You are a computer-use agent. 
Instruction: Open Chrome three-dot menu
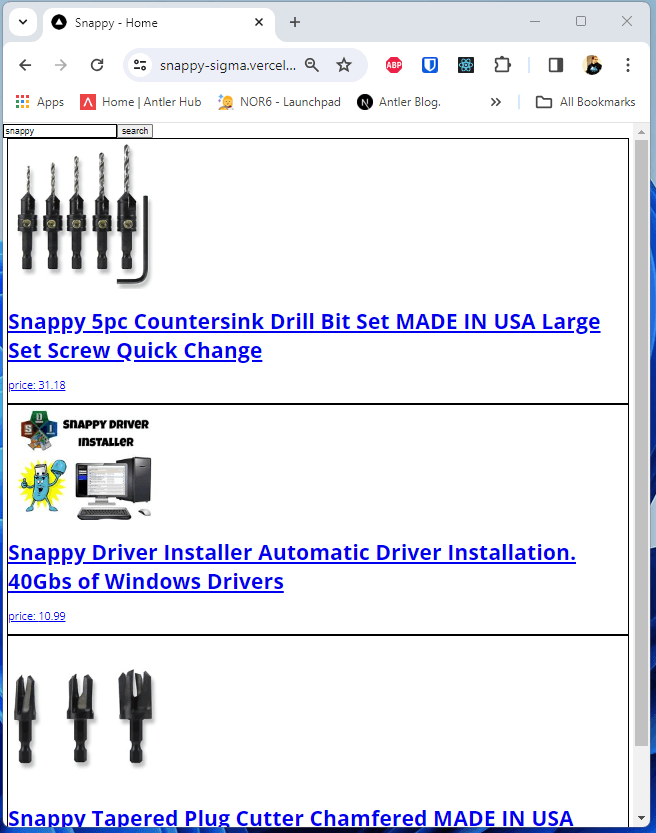pyautogui.click(x=628, y=65)
